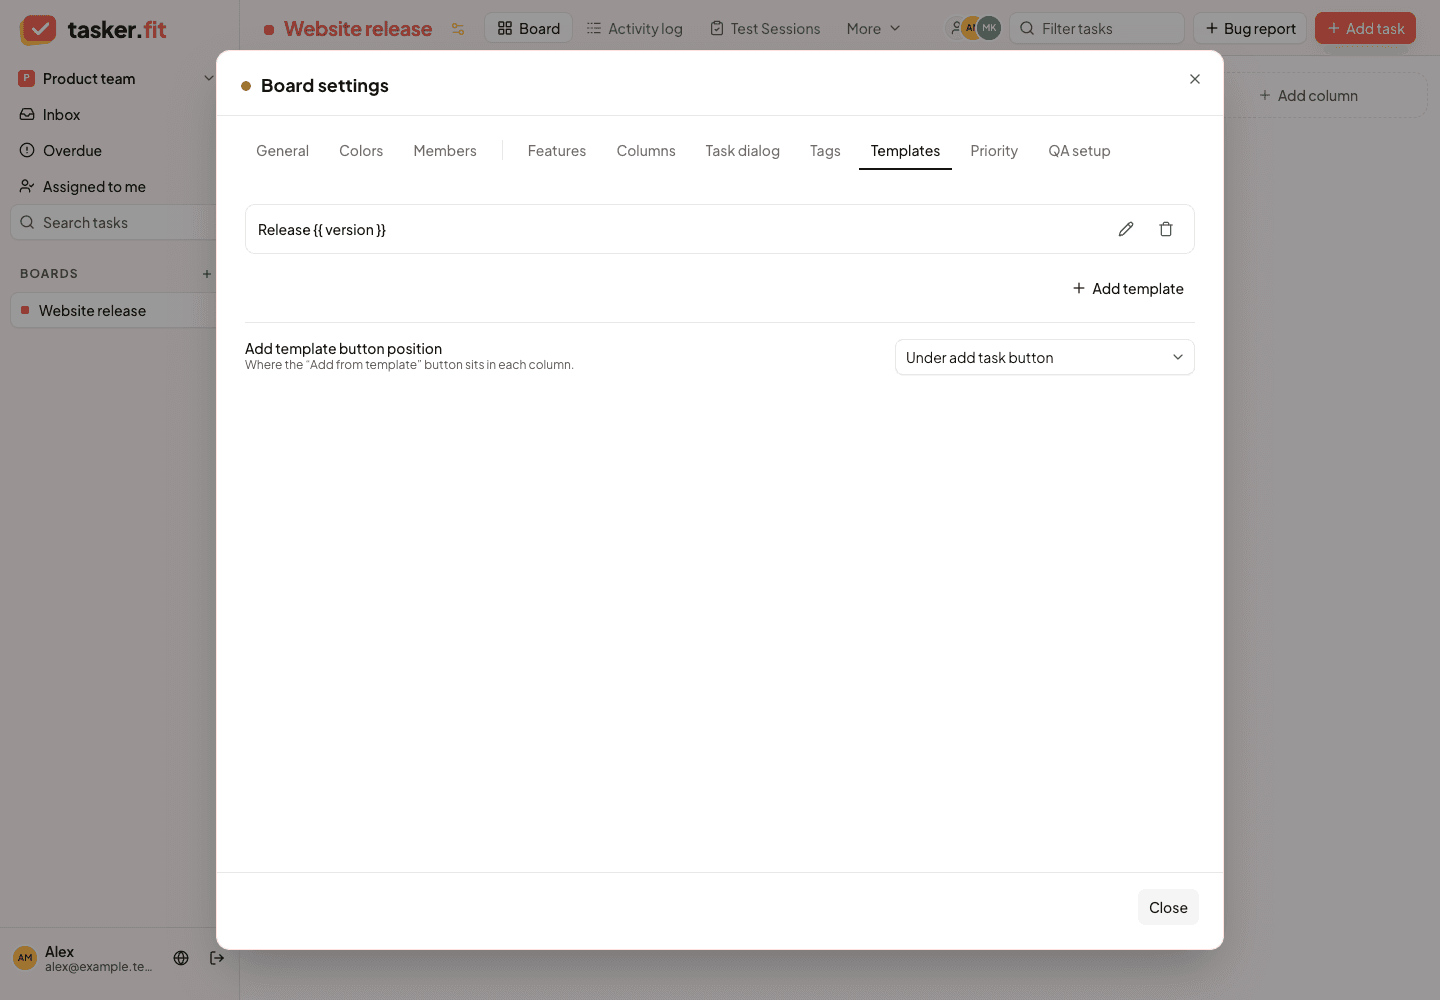Switch to the General tab
Image resolution: width=1440 pixels, height=1000 pixels.
[x=282, y=151]
